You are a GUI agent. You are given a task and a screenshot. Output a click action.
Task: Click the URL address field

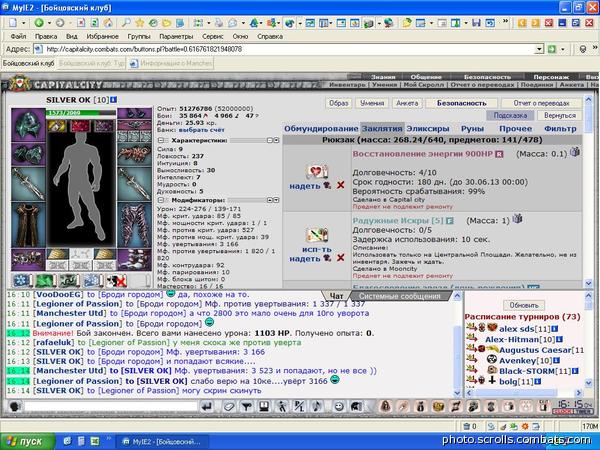click(291, 49)
